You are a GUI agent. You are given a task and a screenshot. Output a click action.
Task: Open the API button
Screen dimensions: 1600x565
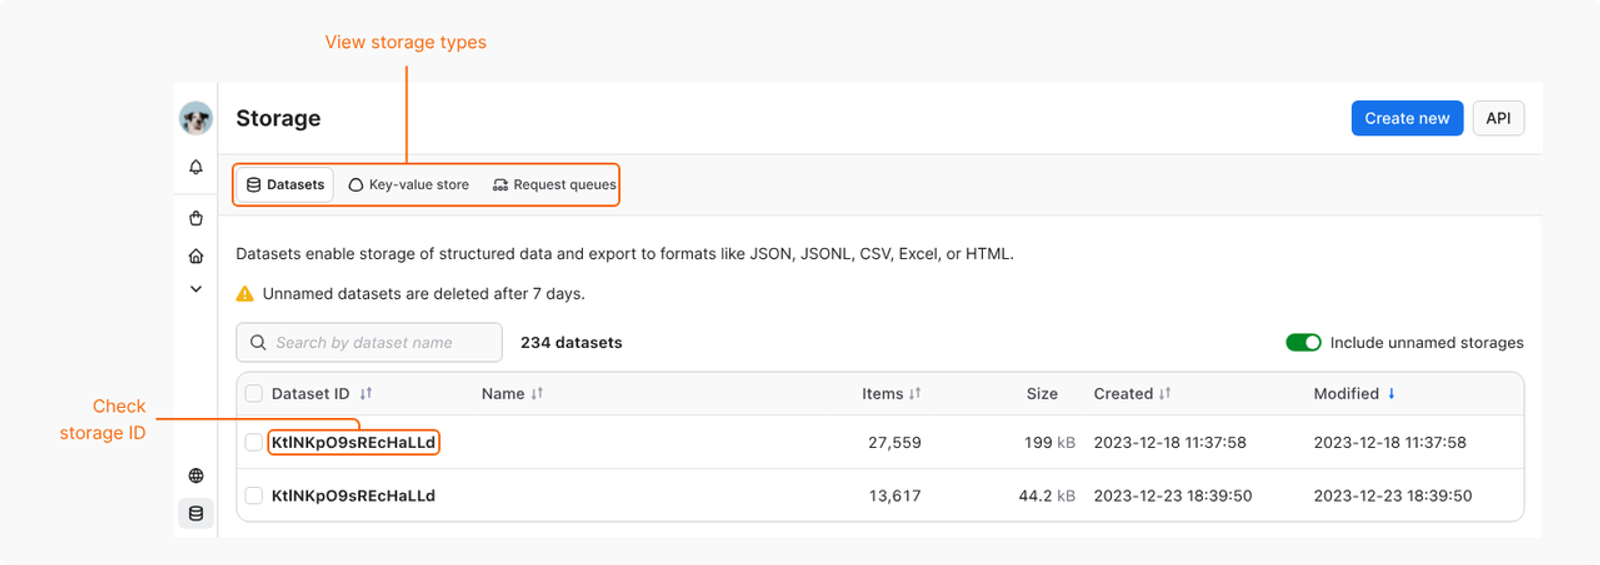(x=1498, y=118)
